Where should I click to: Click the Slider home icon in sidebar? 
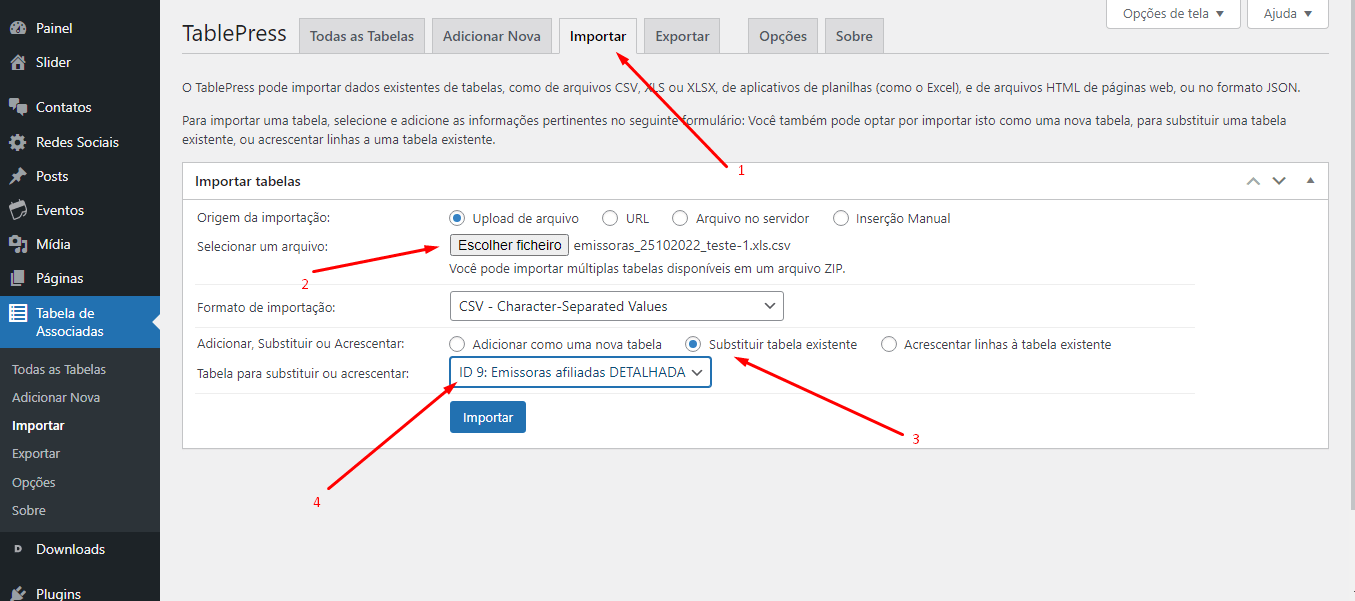18,62
